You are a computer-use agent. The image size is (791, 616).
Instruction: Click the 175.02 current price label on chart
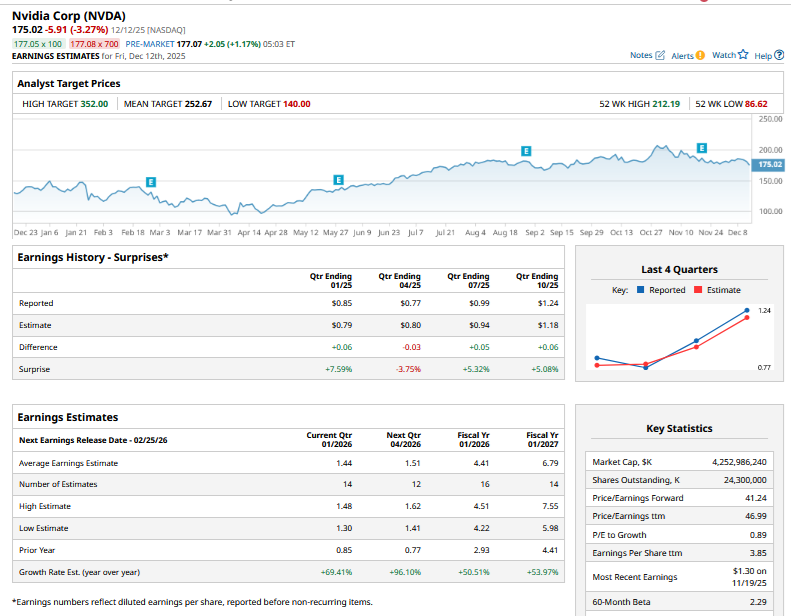point(769,164)
